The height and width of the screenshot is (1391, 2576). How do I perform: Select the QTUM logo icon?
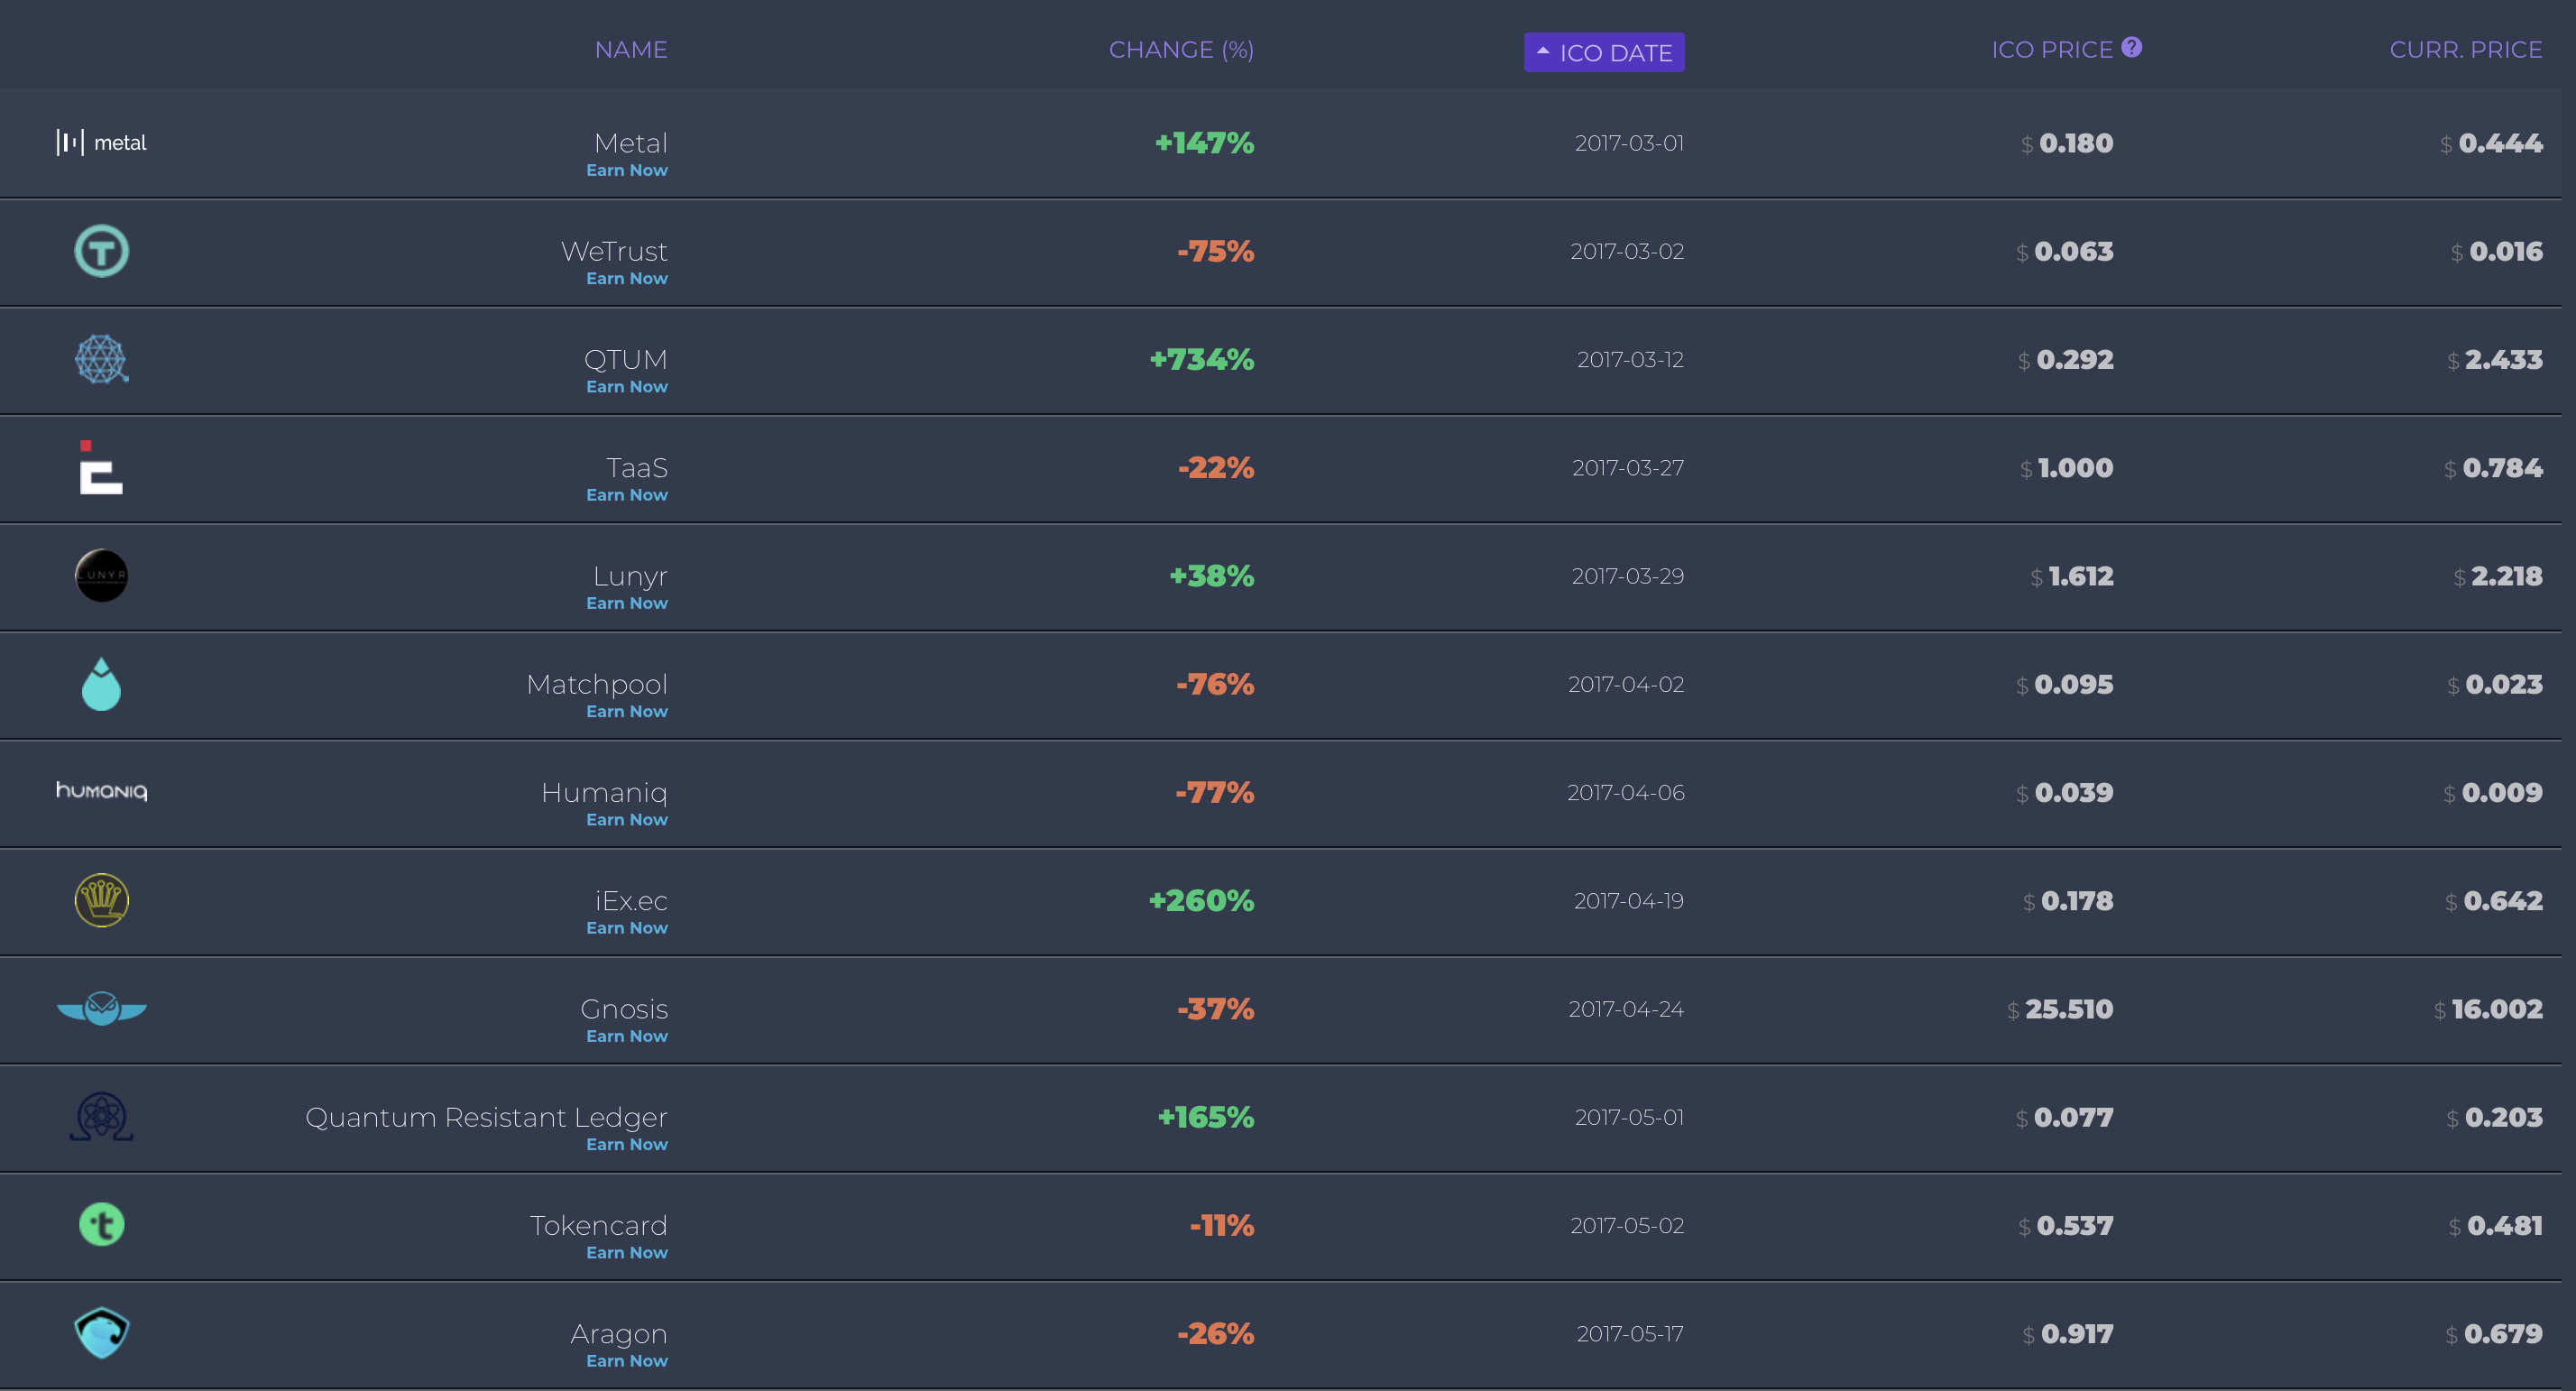click(x=101, y=359)
